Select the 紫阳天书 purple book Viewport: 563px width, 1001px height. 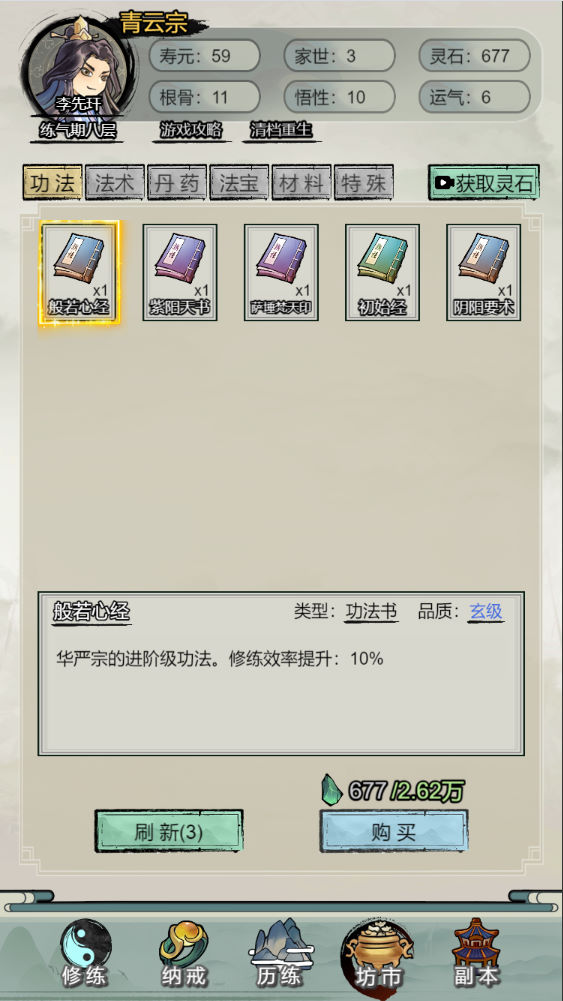click(180, 273)
